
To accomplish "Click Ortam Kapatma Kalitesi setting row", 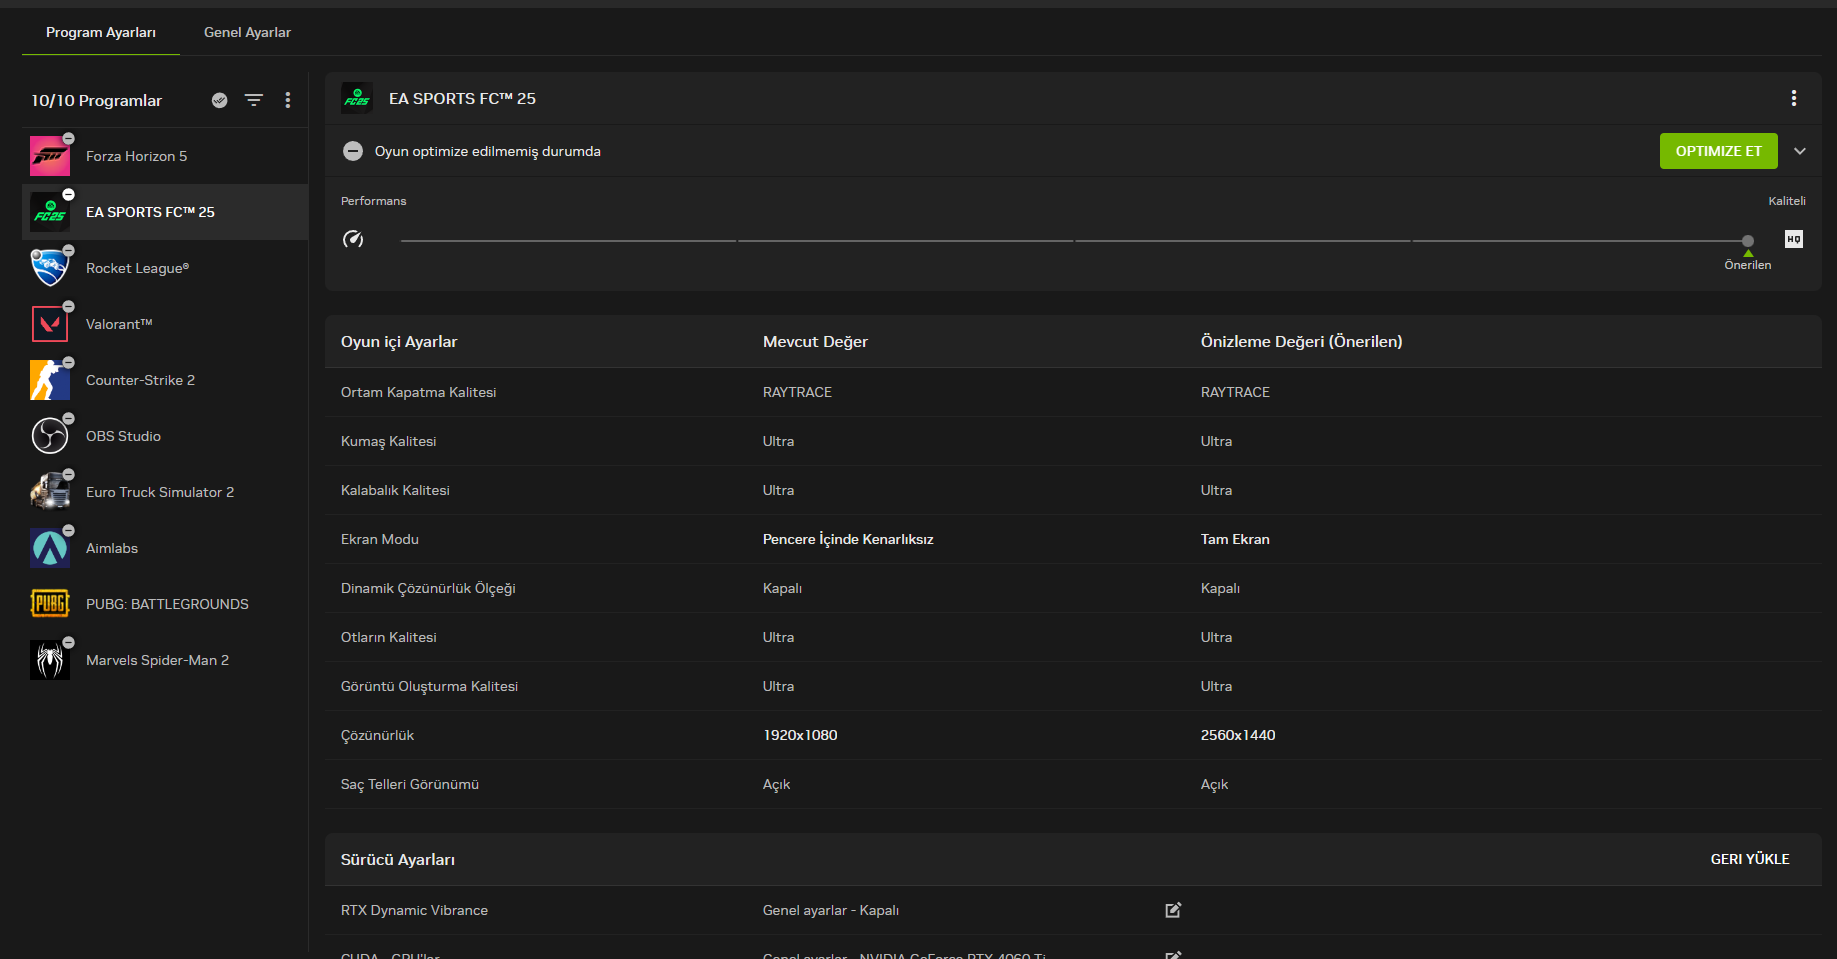I will coord(1073,392).
